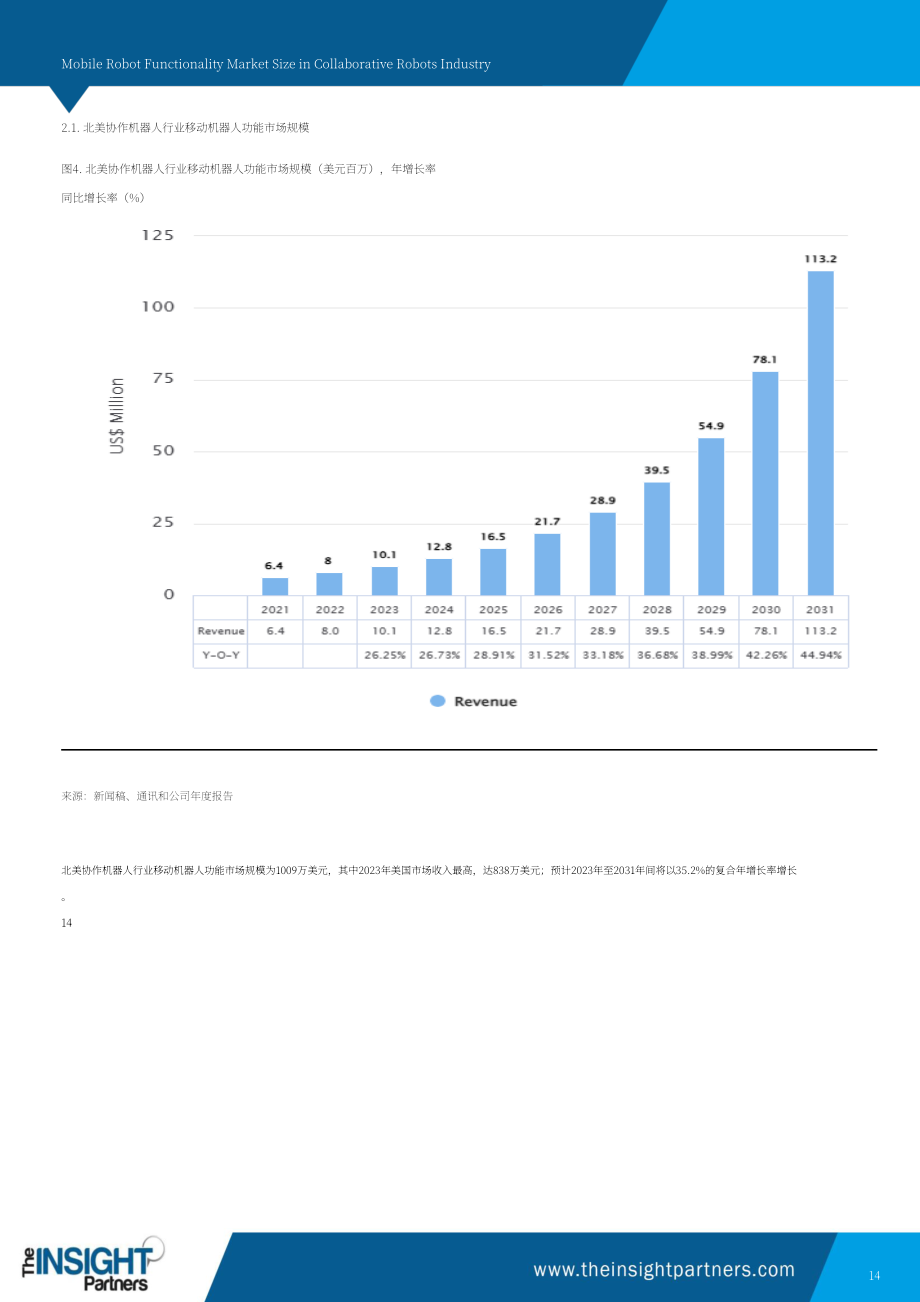Image resolution: width=920 pixels, height=1302 pixels.
Task: Click the 2023 year table cell
Action: click(x=384, y=609)
